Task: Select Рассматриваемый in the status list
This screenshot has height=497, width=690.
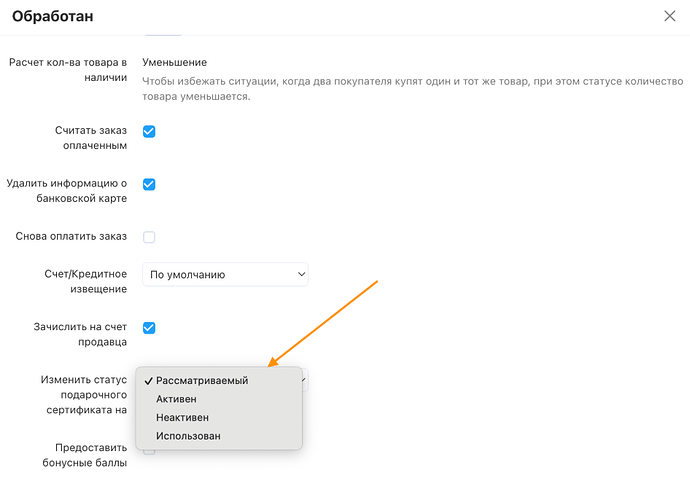Action: 201,380
